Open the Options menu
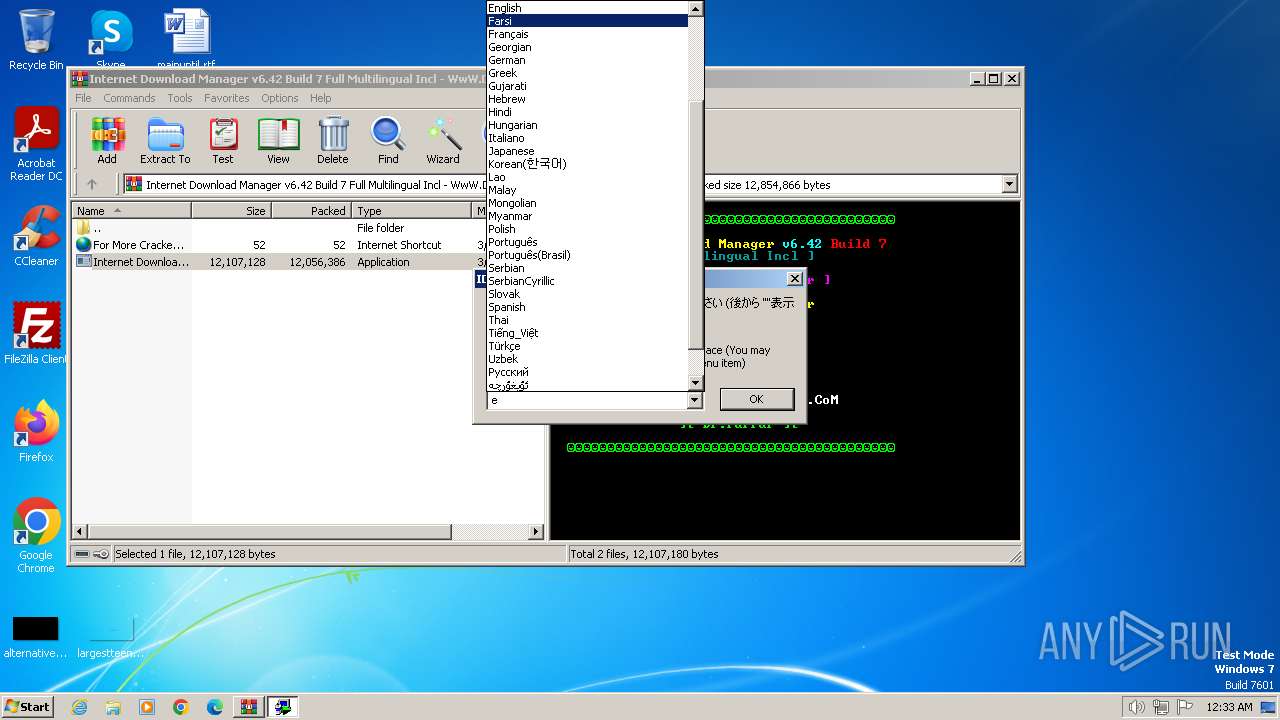The height and width of the screenshot is (720, 1280). (280, 98)
